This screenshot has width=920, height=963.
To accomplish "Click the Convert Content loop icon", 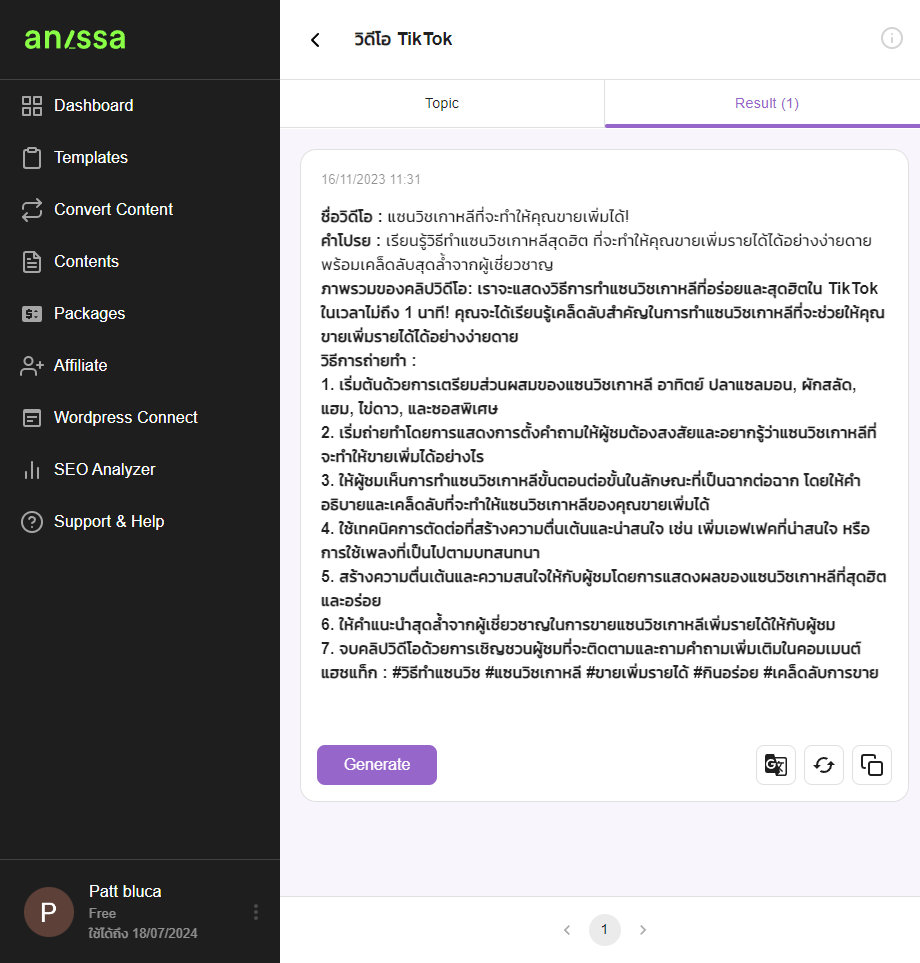I will (x=32, y=209).
